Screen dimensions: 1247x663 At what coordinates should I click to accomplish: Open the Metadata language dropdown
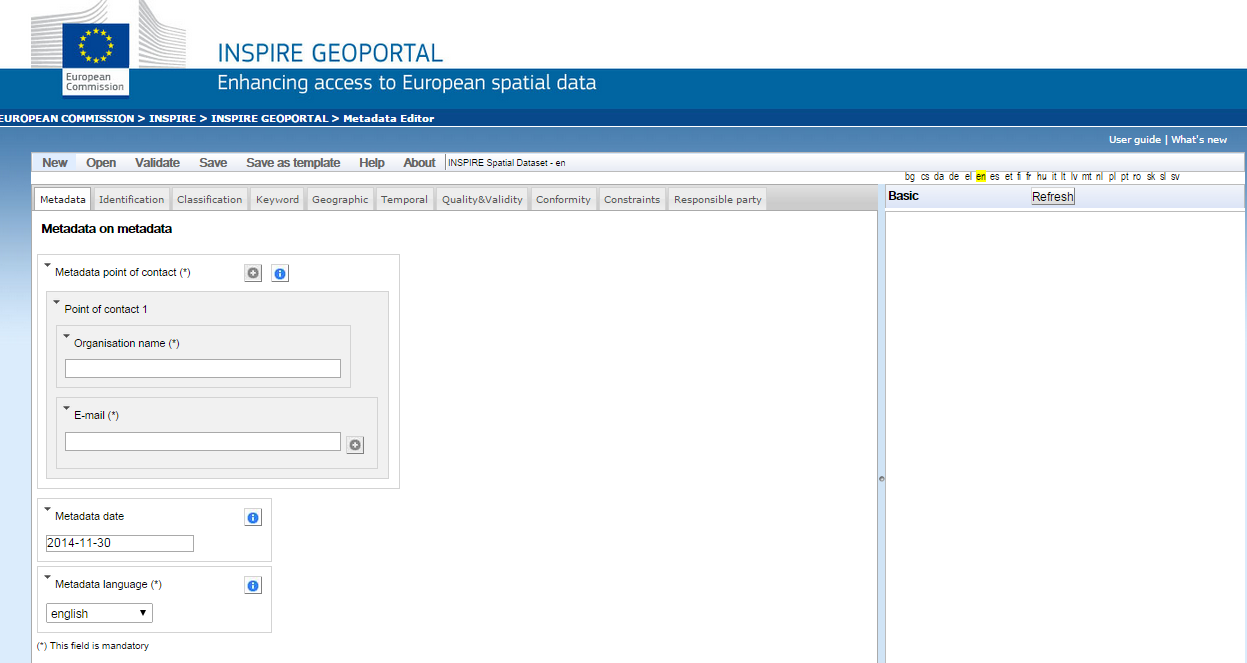[99, 613]
